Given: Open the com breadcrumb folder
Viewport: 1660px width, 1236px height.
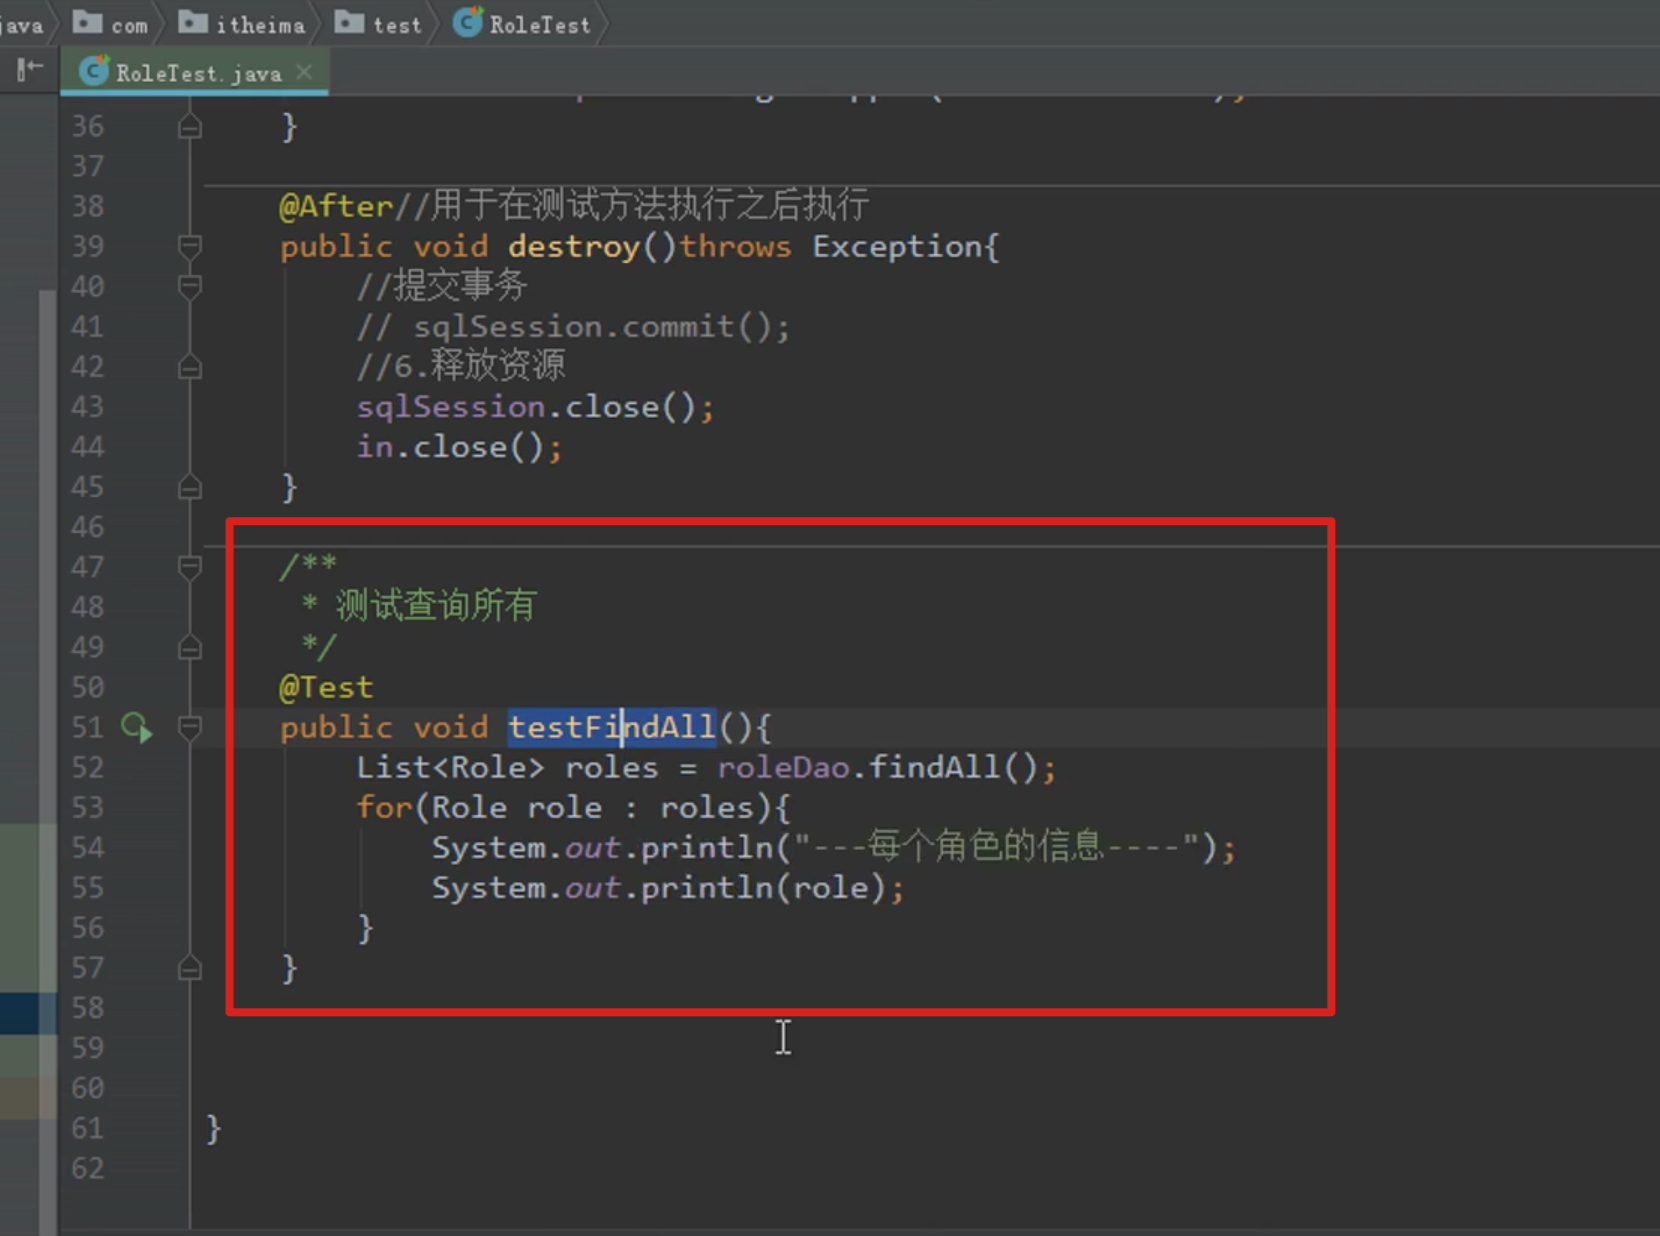Looking at the screenshot, I should click(111, 23).
